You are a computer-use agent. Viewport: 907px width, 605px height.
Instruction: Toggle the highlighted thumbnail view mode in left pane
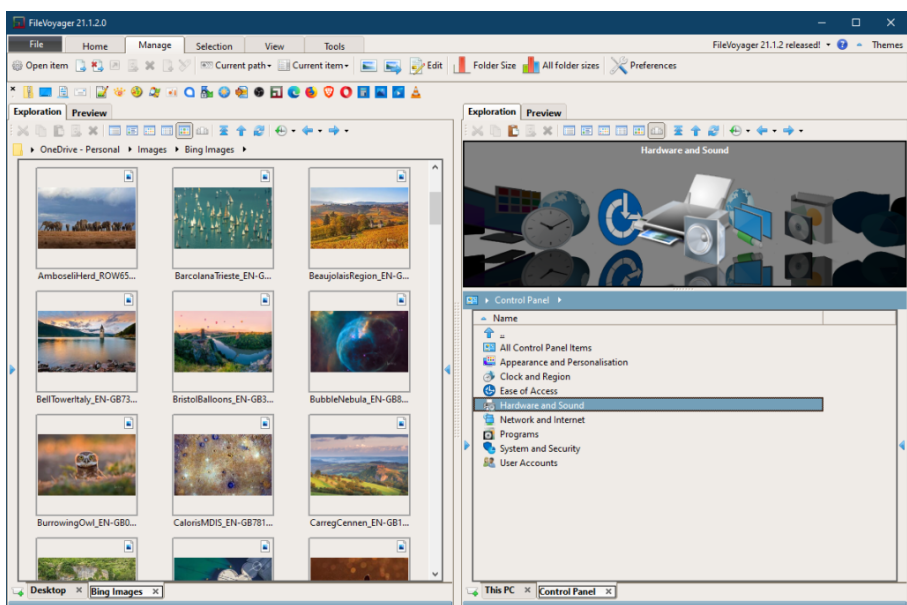point(184,131)
